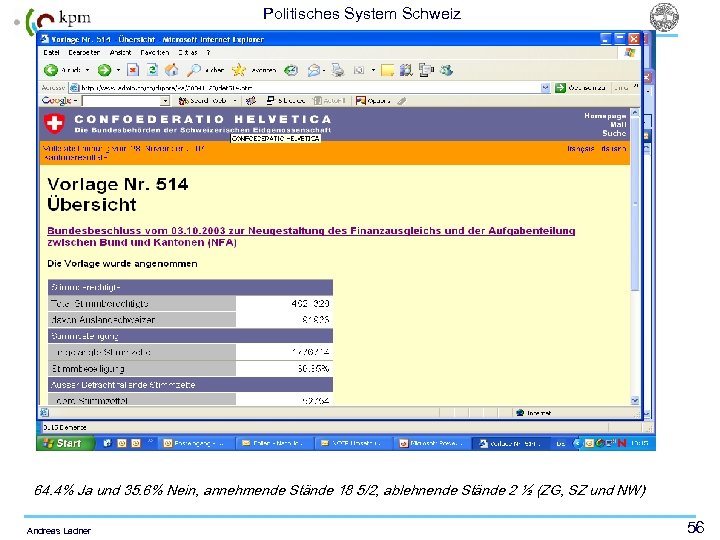Click in the address URL field

(x=310, y=88)
